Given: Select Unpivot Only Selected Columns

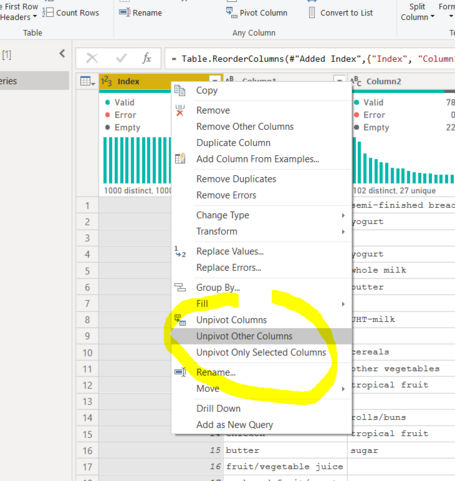Looking at the screenshot, I should (262, 352).
